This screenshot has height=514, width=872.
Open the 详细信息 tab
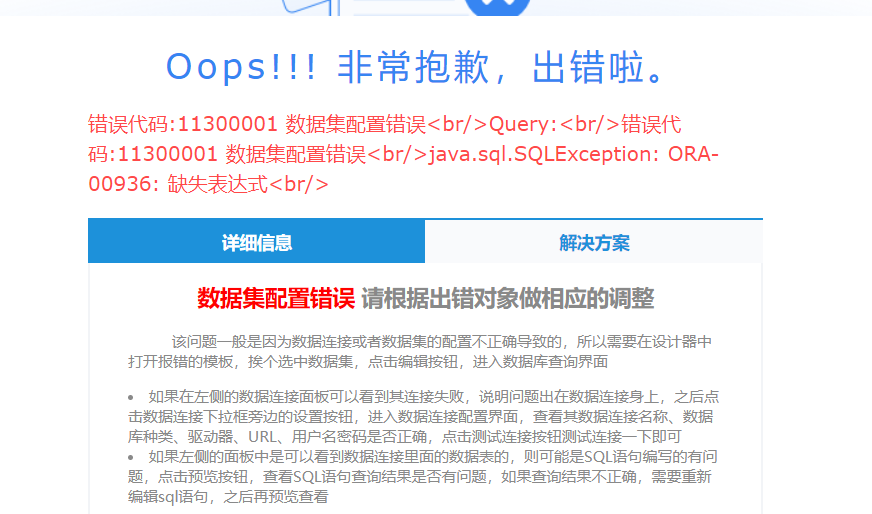tap(256, 241)
